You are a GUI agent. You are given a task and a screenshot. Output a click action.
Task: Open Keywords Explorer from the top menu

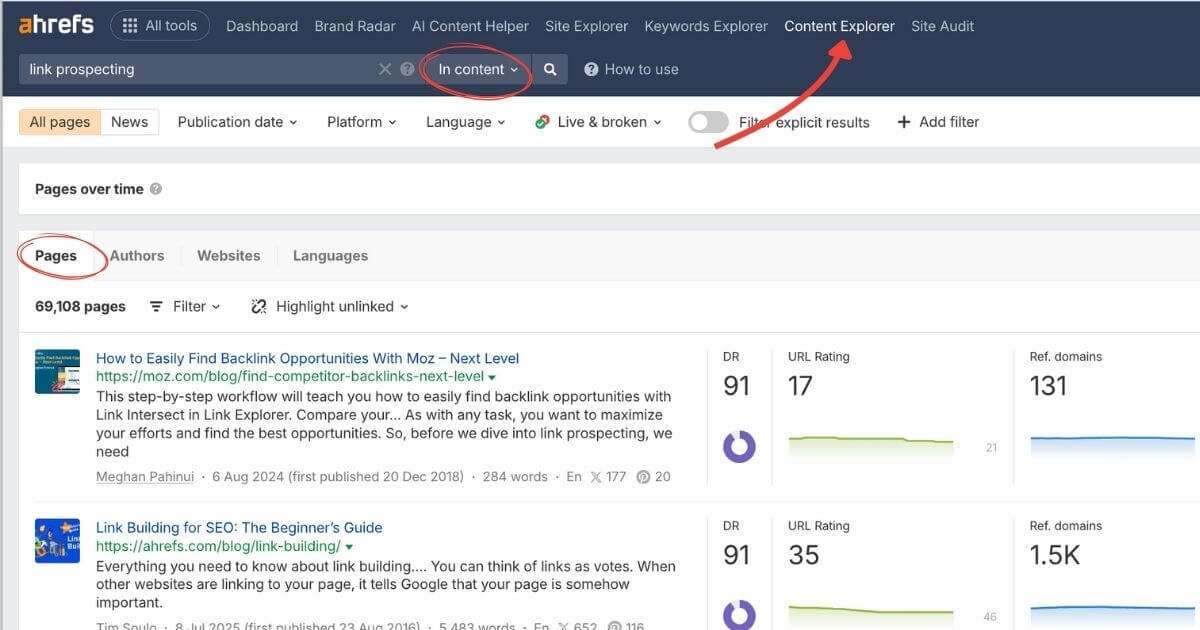[705, 25]
